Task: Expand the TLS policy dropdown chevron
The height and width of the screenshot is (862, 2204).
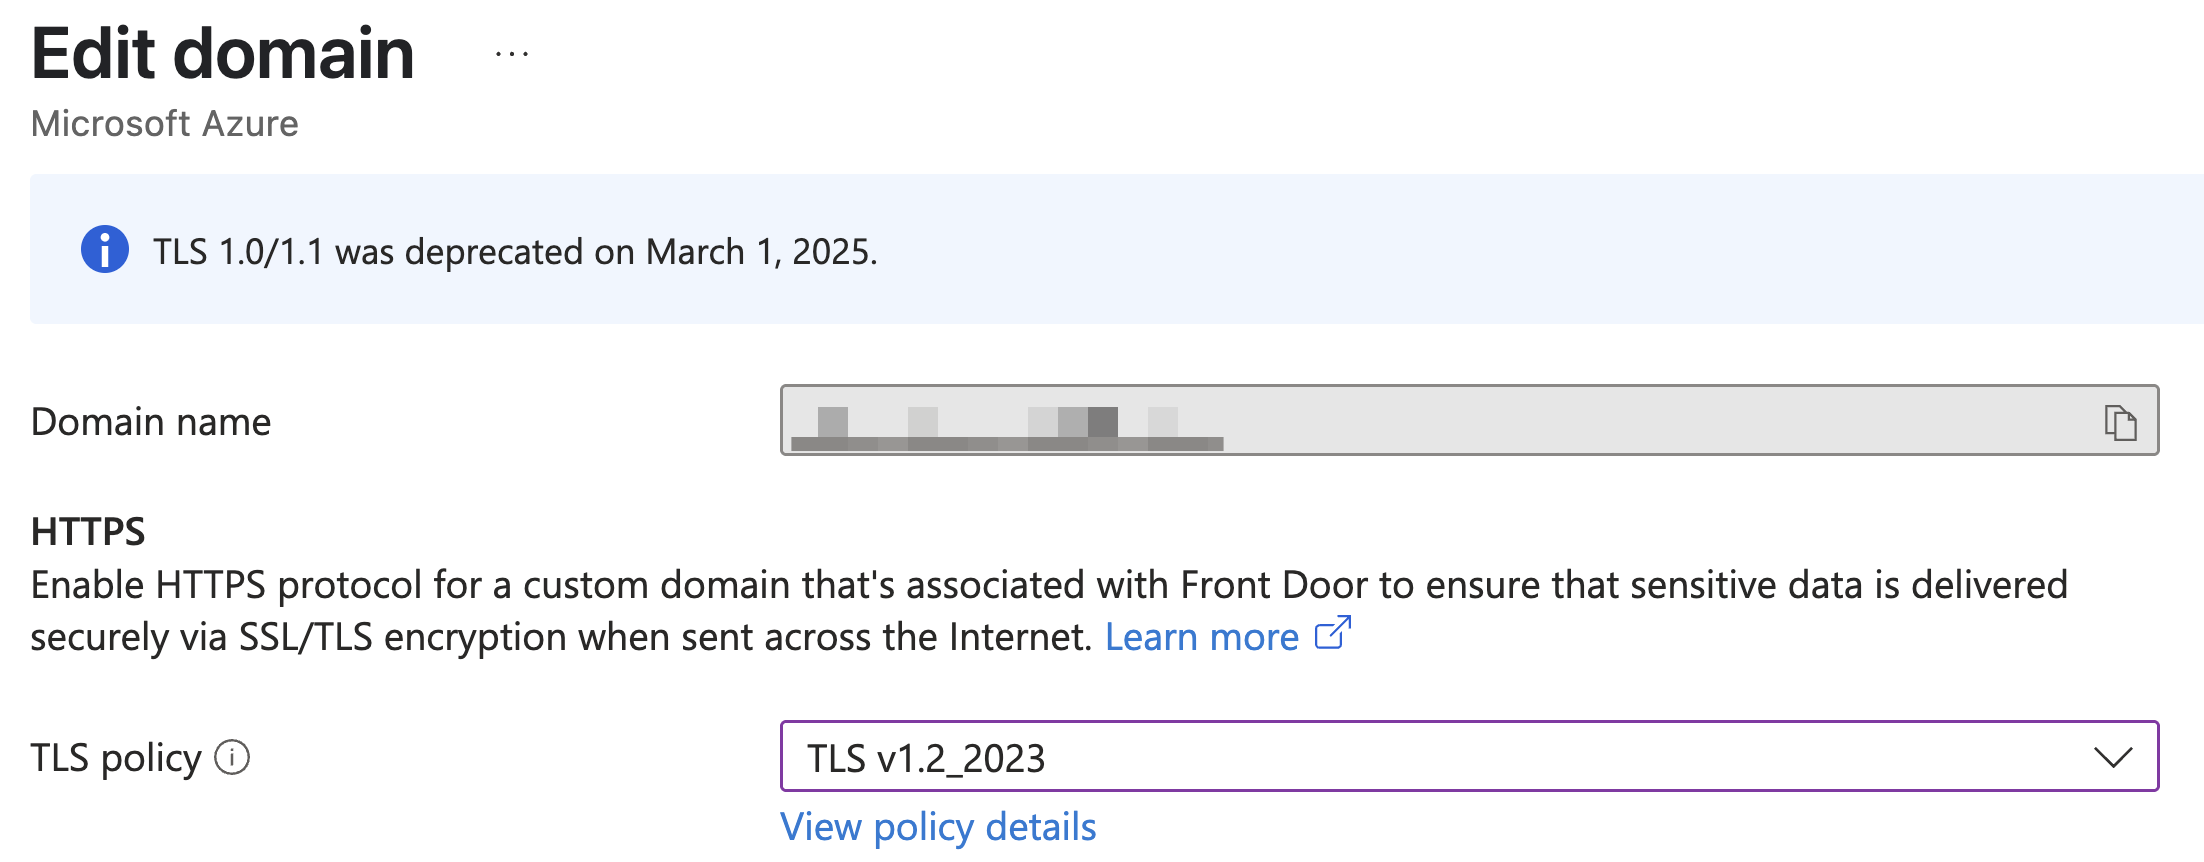Action: [x=2113, y=757]
